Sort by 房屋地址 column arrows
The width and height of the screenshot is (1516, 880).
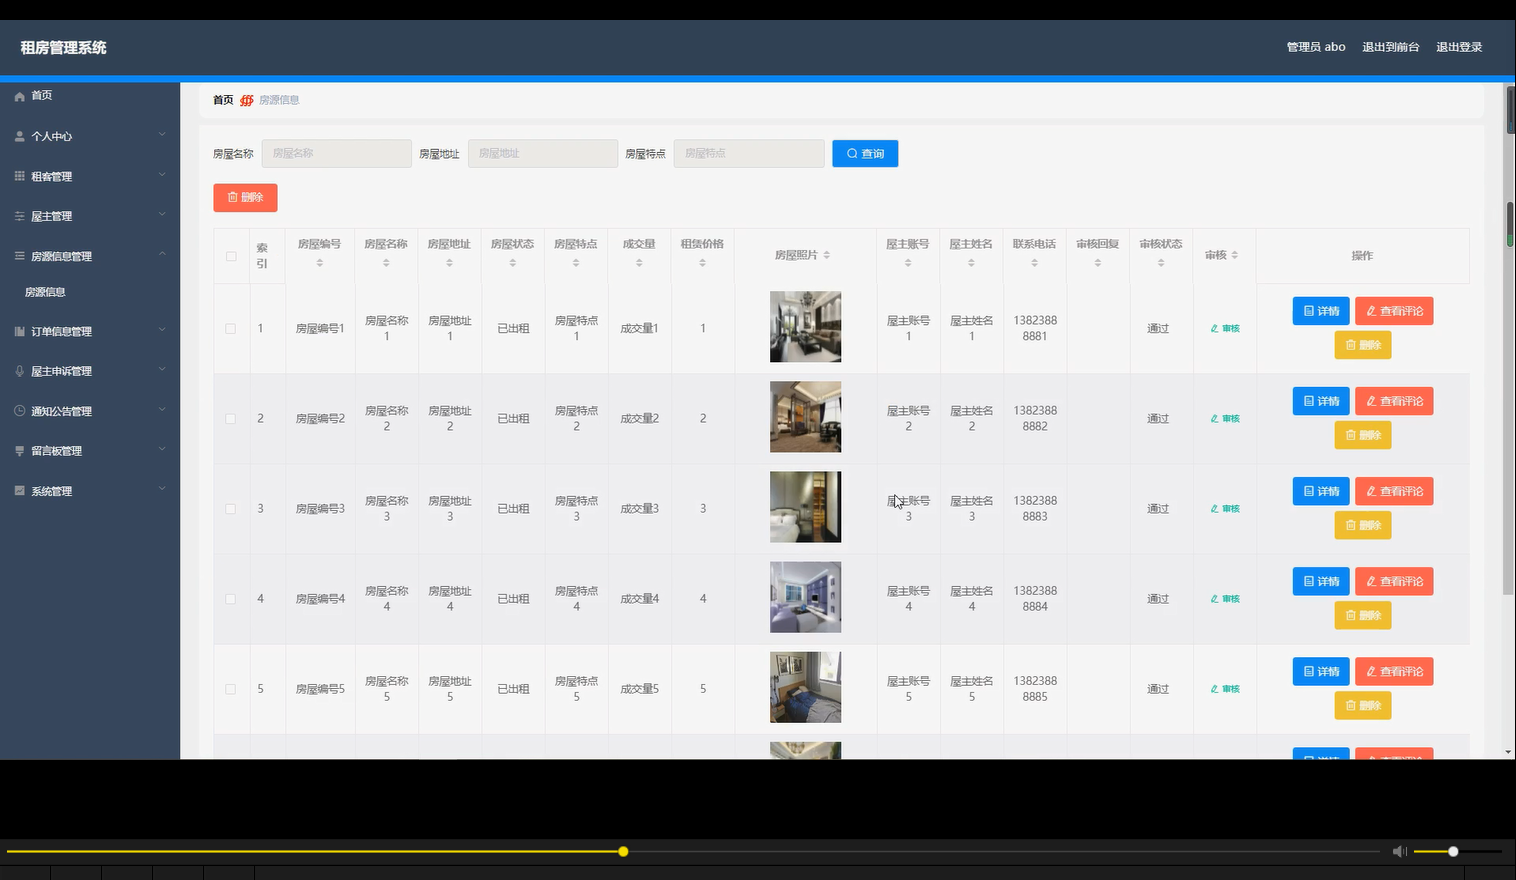[449, 263]
